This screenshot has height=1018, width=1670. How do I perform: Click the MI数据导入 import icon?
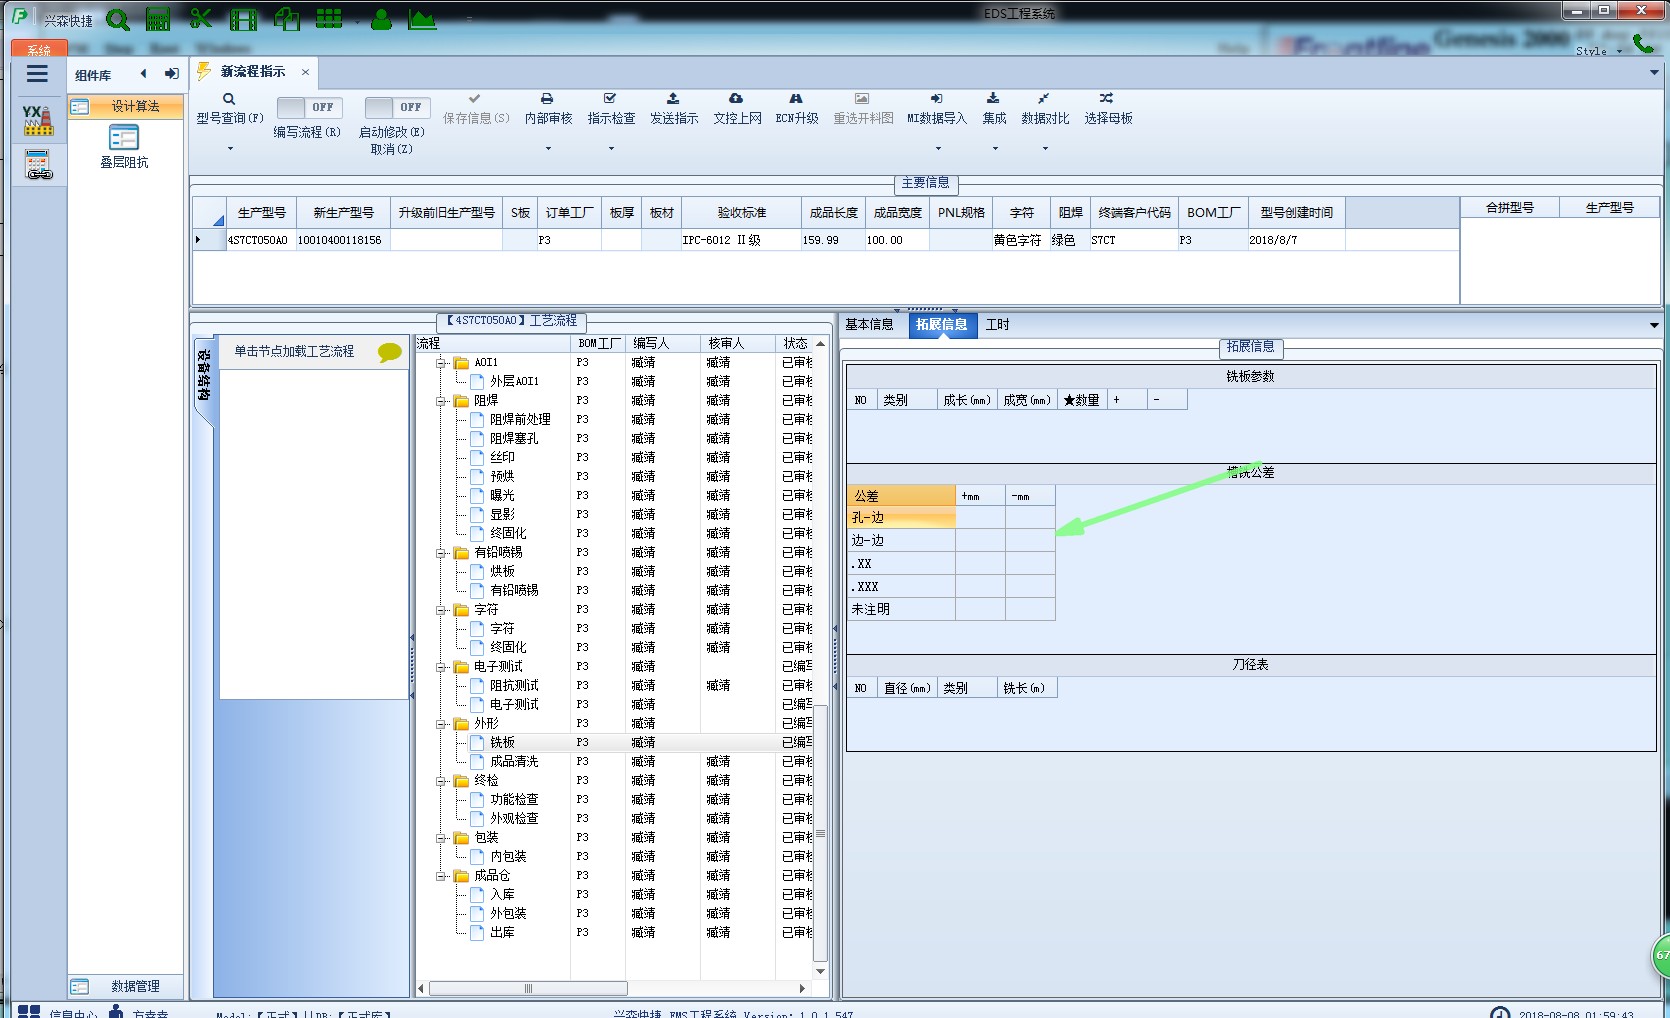(x=936, y=99)
